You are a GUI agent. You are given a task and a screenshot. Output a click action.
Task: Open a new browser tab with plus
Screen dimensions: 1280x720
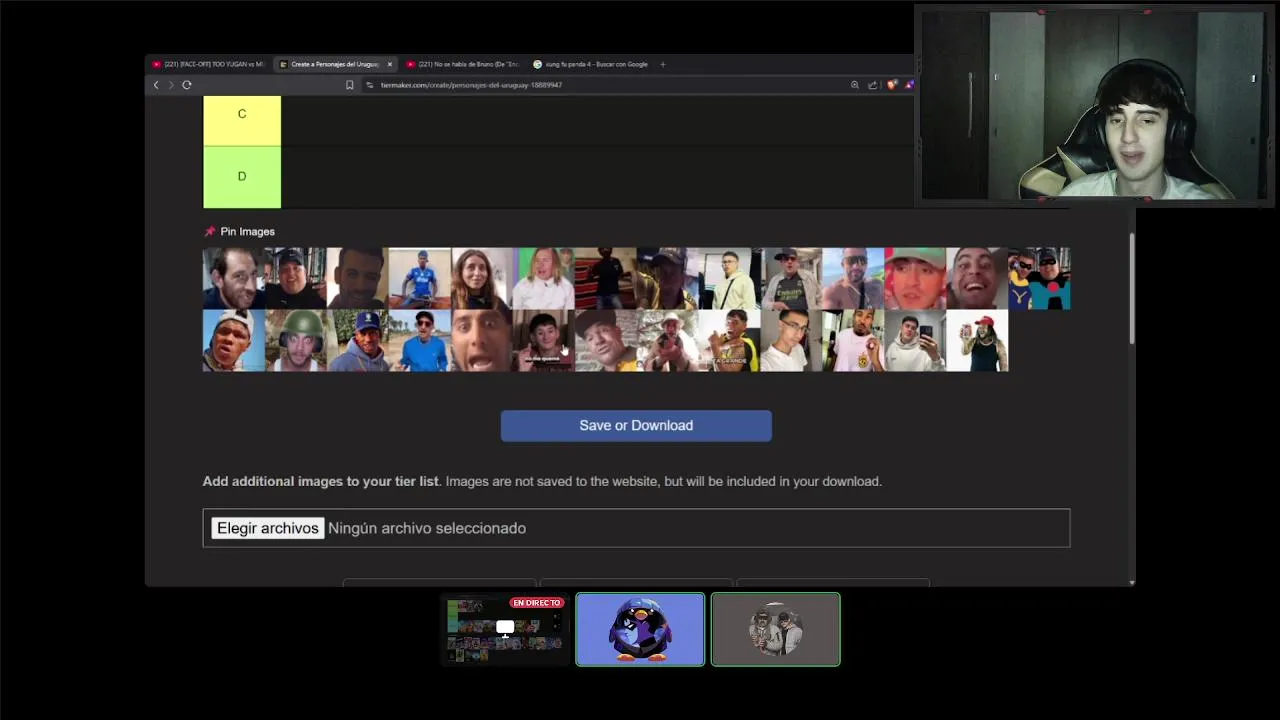[x=662, y=64]
